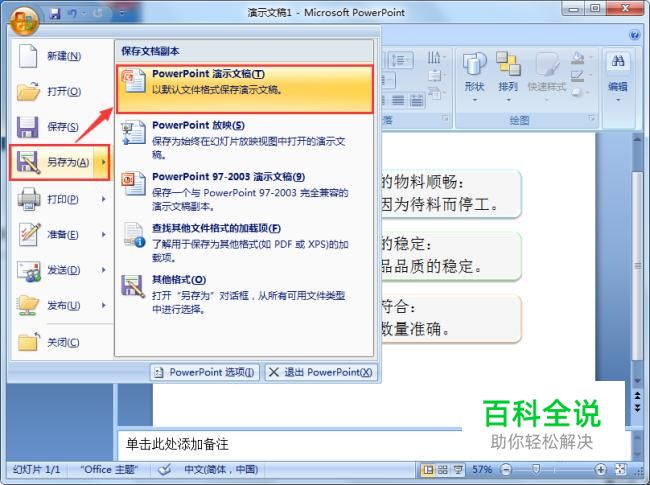
Task: Click the align text icon
Action: [435, 76]
